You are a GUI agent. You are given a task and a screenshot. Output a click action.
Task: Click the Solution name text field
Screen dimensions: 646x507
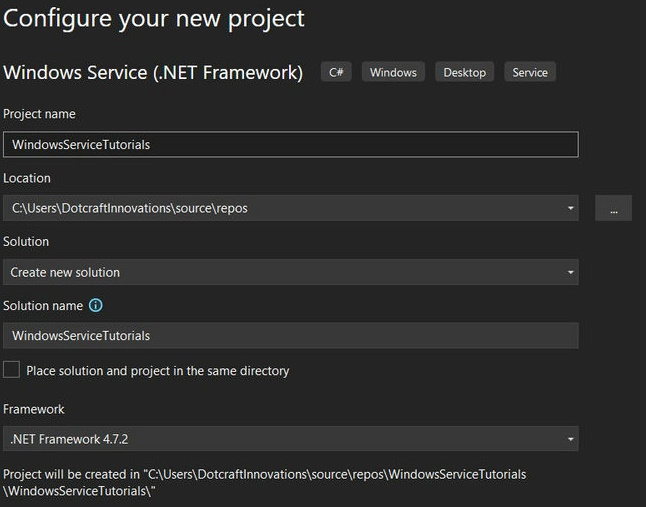(x=290, y=335)
